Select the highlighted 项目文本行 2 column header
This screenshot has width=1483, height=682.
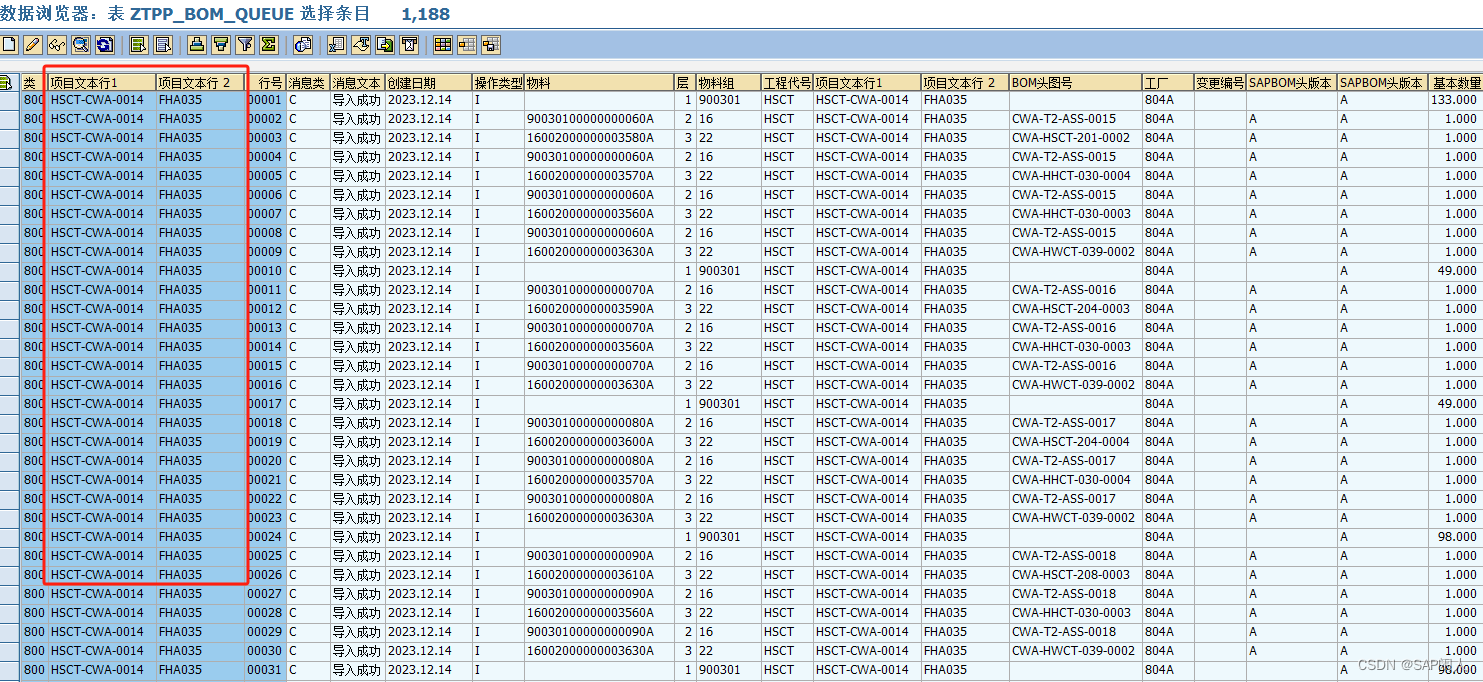pyautogui.click(x=200, y=82)
